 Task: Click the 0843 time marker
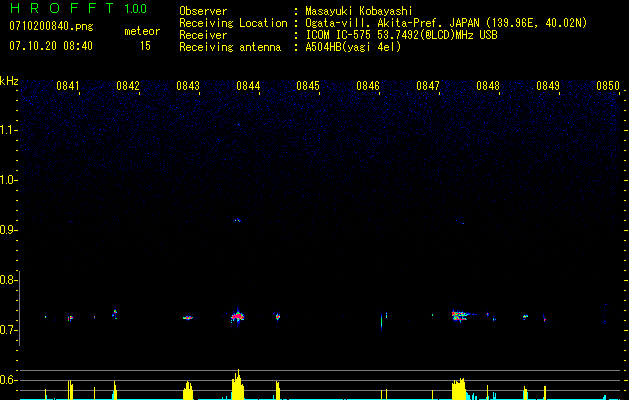coord(188,86)
